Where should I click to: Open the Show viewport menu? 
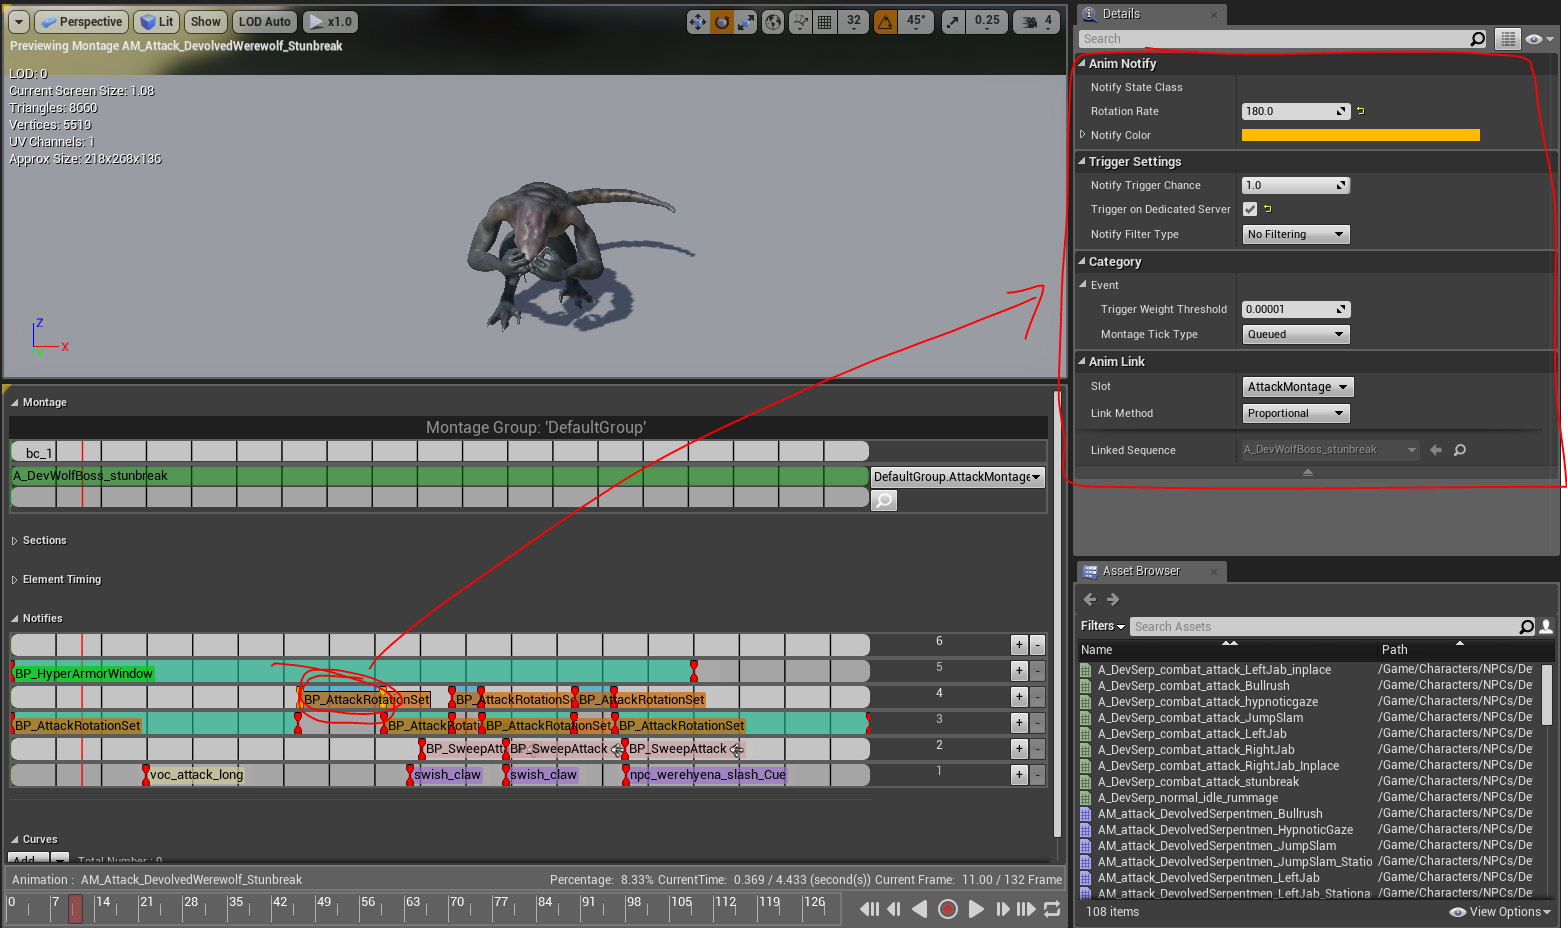[205, 22]
